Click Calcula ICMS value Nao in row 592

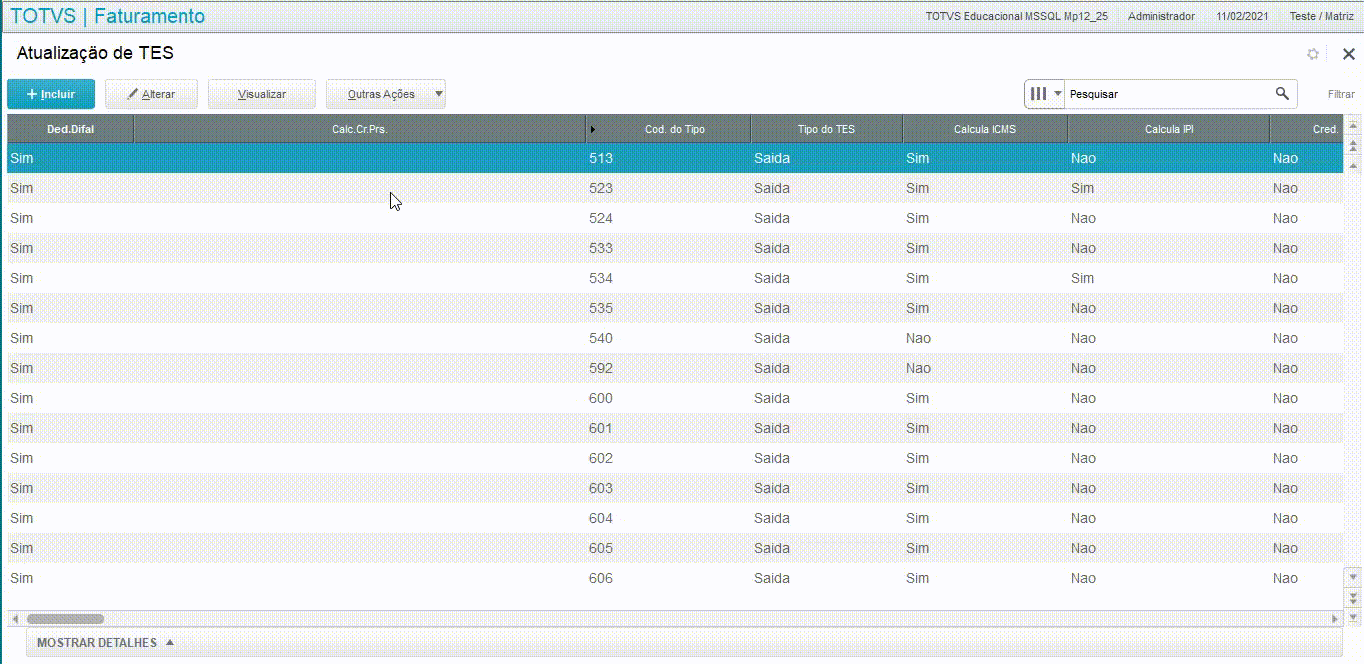[x=918, y=368]
